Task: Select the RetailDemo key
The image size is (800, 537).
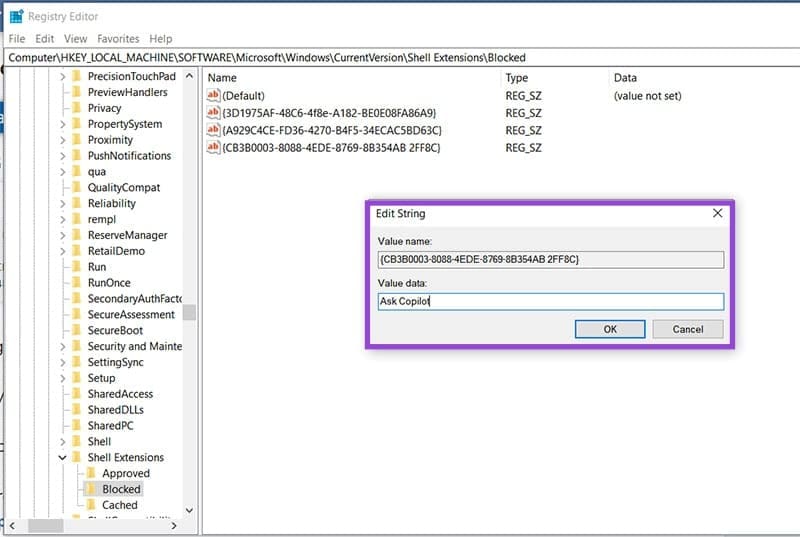Action: click(116, 251)
